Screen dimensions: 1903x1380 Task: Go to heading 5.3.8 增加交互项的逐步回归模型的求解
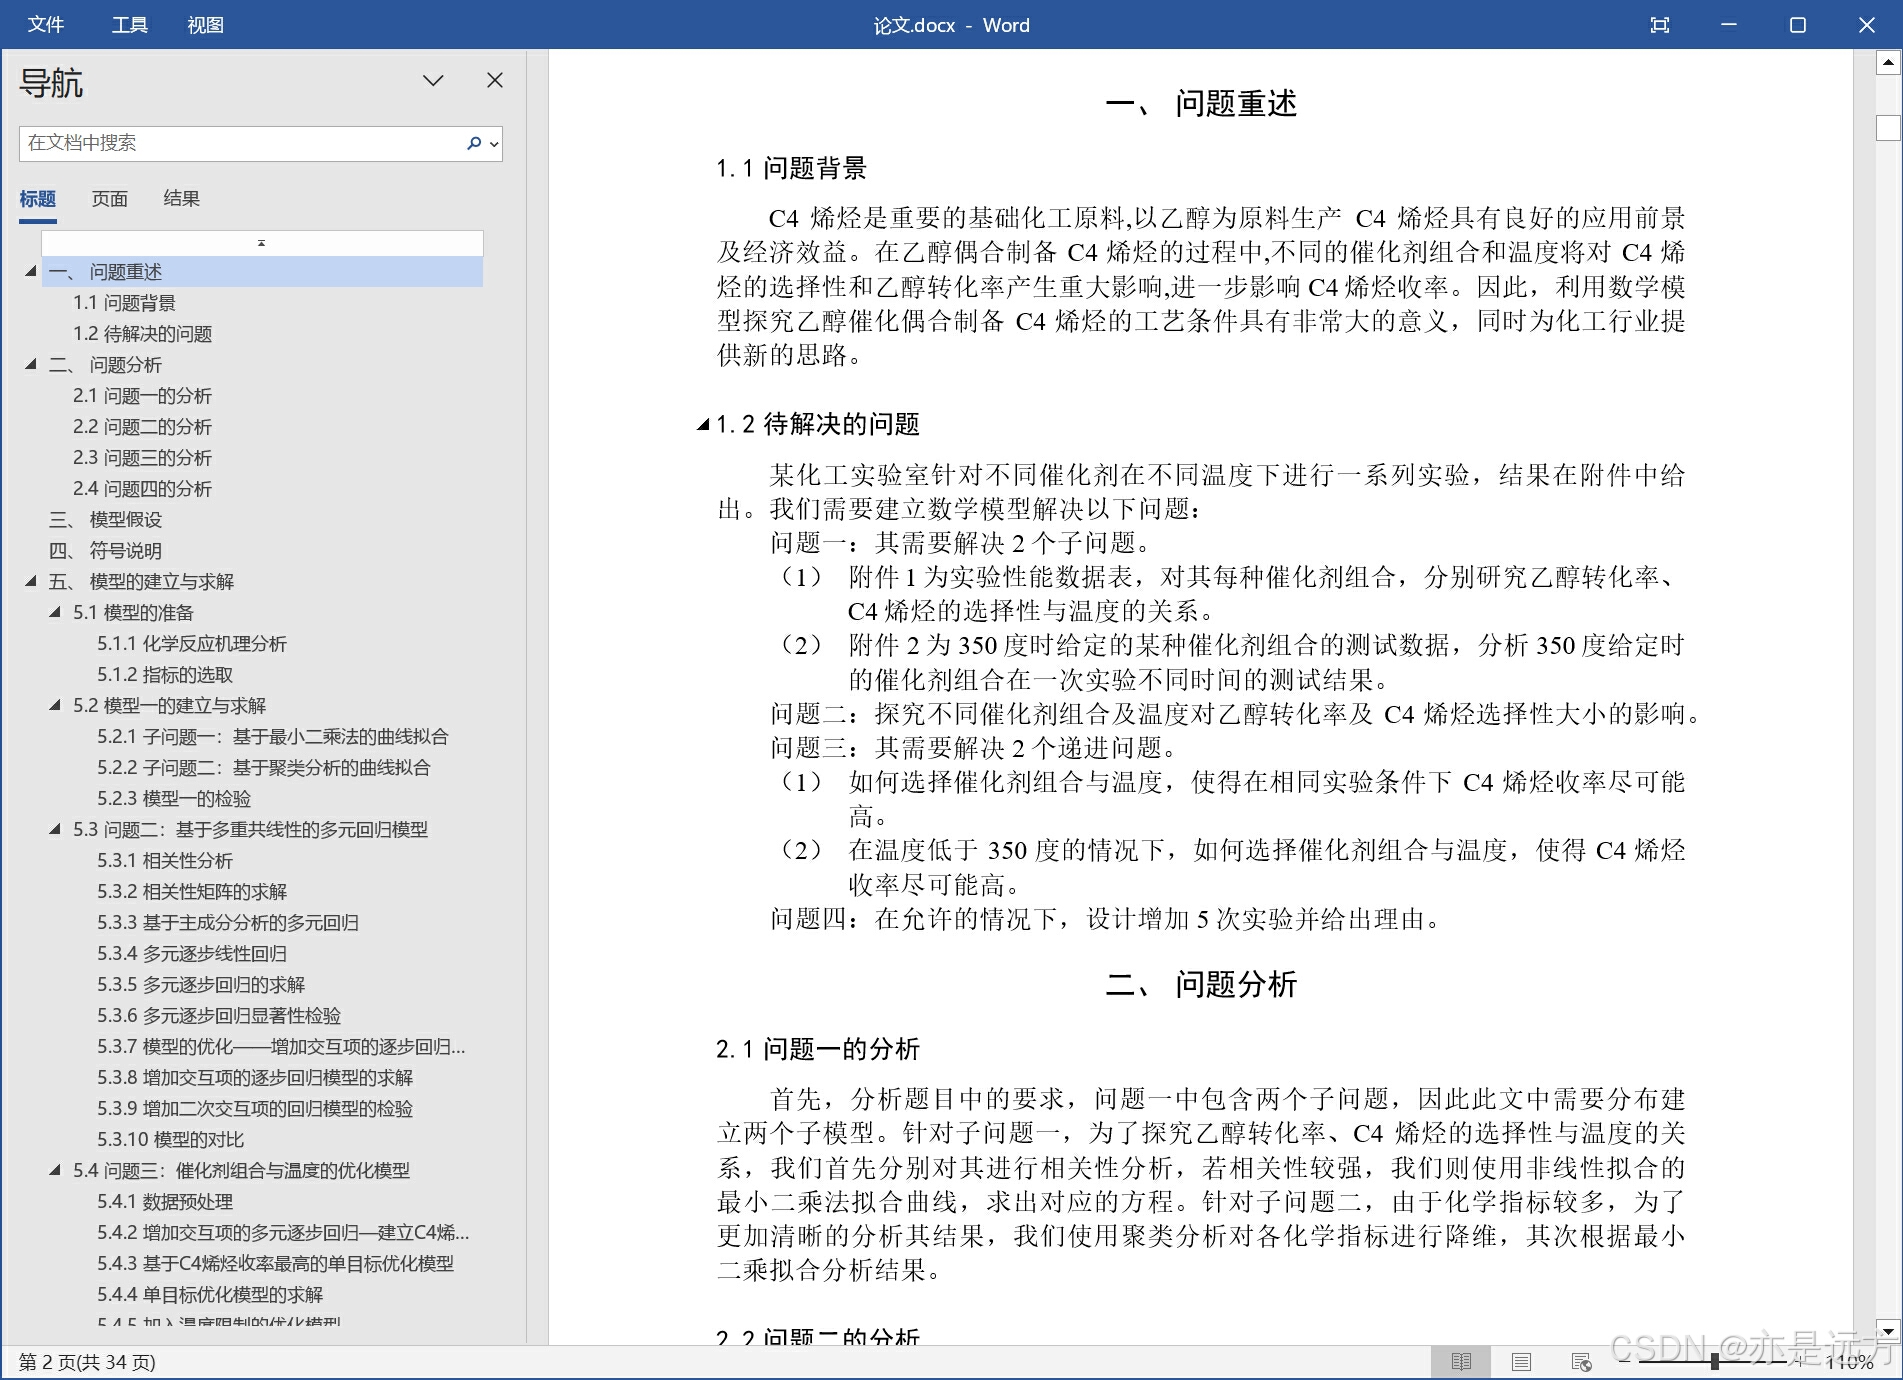coord(255,1077)
